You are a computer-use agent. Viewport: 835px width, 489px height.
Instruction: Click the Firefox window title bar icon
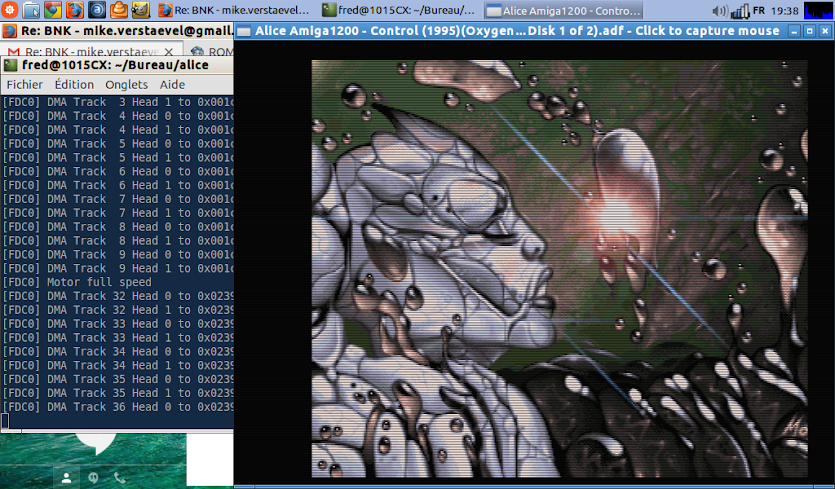(x=10, y=31)
